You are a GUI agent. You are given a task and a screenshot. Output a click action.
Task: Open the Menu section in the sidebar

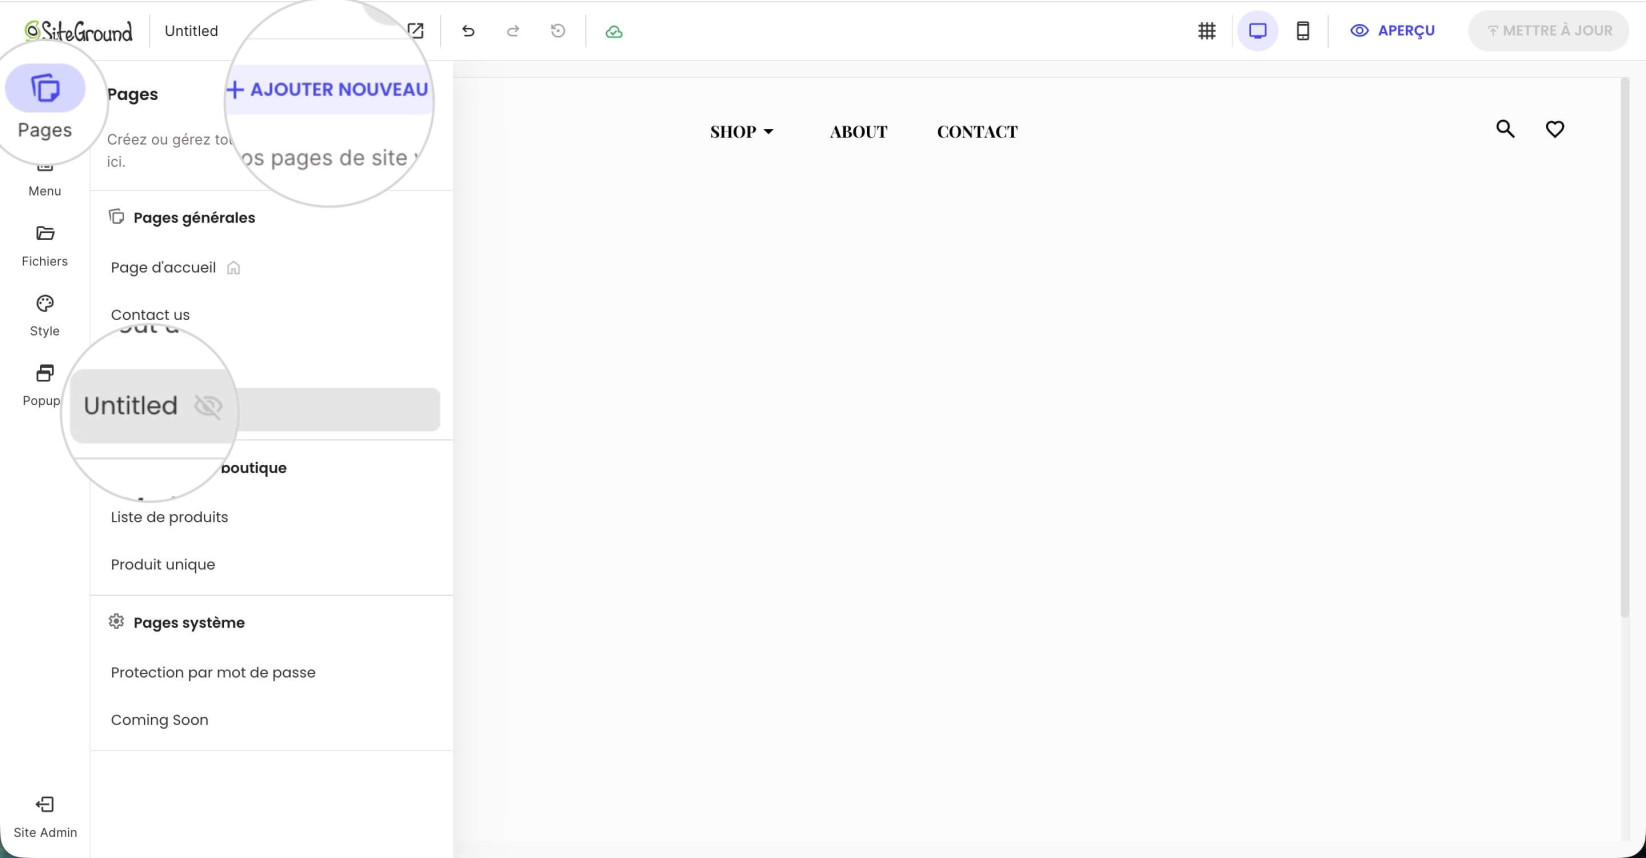(x=45, y=180)
